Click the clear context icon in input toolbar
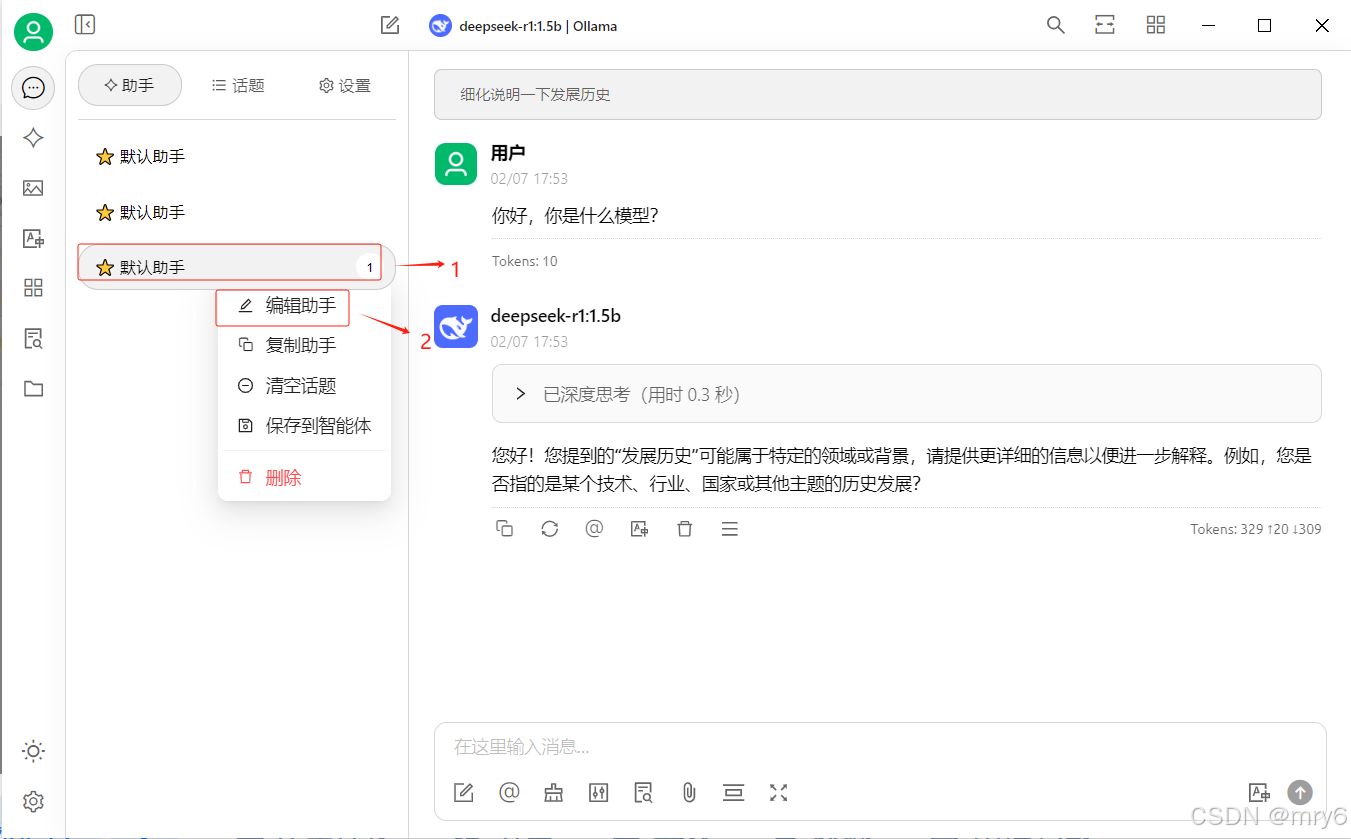Viewport: 1351px width, 839px height. tap(734, 793)
